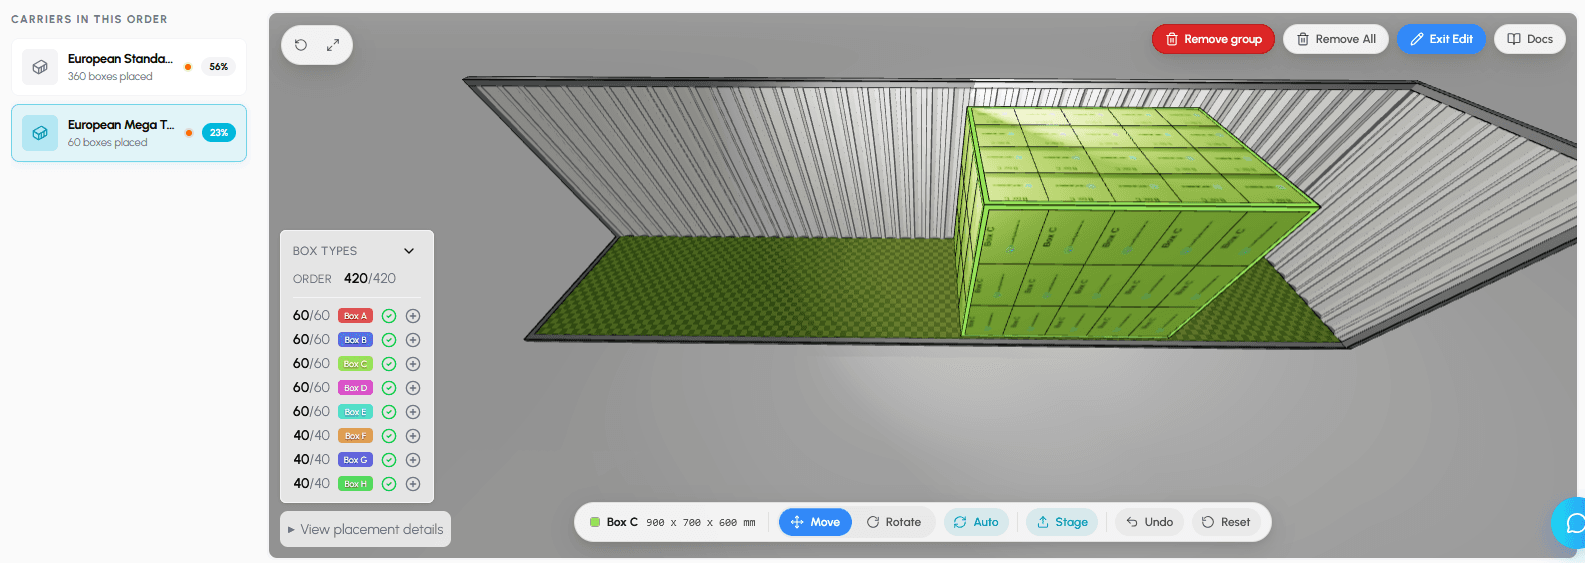The image size is (1585, 563).
Task: Toggle the green check for Box D
Action: (x=389, y=388)
